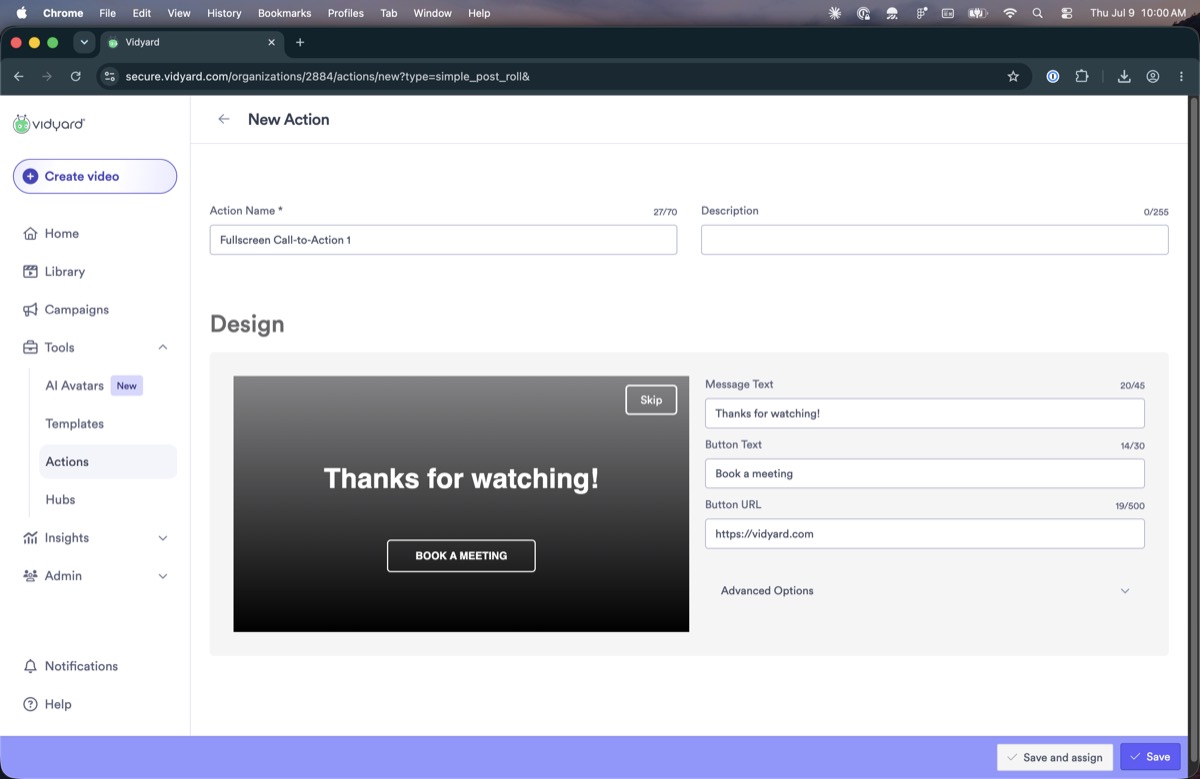Click the Vidyard logo
The width and height of the screenshot is (1200, 779).
click(49, 124)
